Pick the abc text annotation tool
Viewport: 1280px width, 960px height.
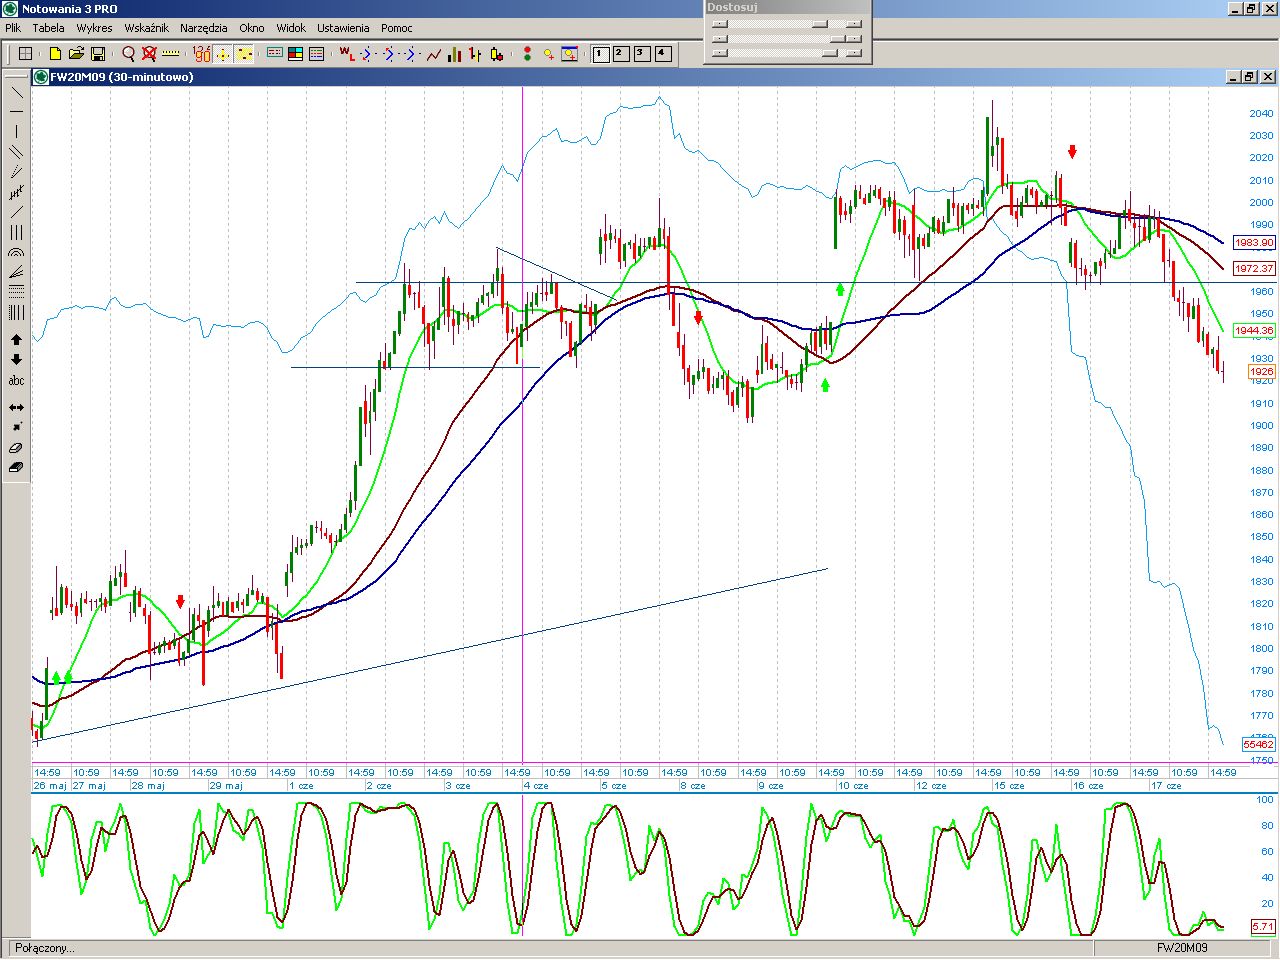[16, 381]
